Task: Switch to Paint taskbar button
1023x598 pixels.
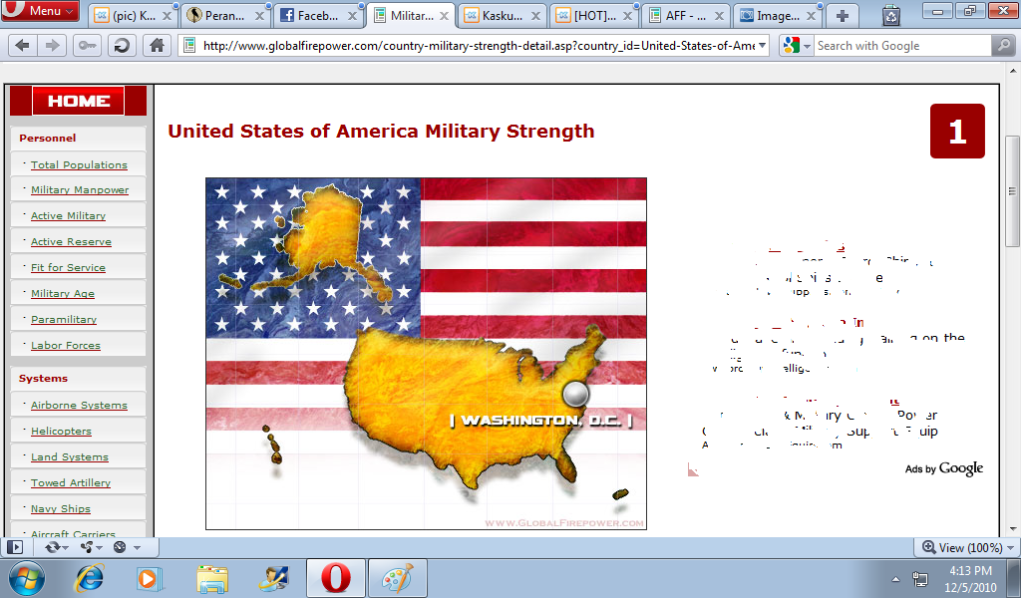Action: [x=397, y=578]
